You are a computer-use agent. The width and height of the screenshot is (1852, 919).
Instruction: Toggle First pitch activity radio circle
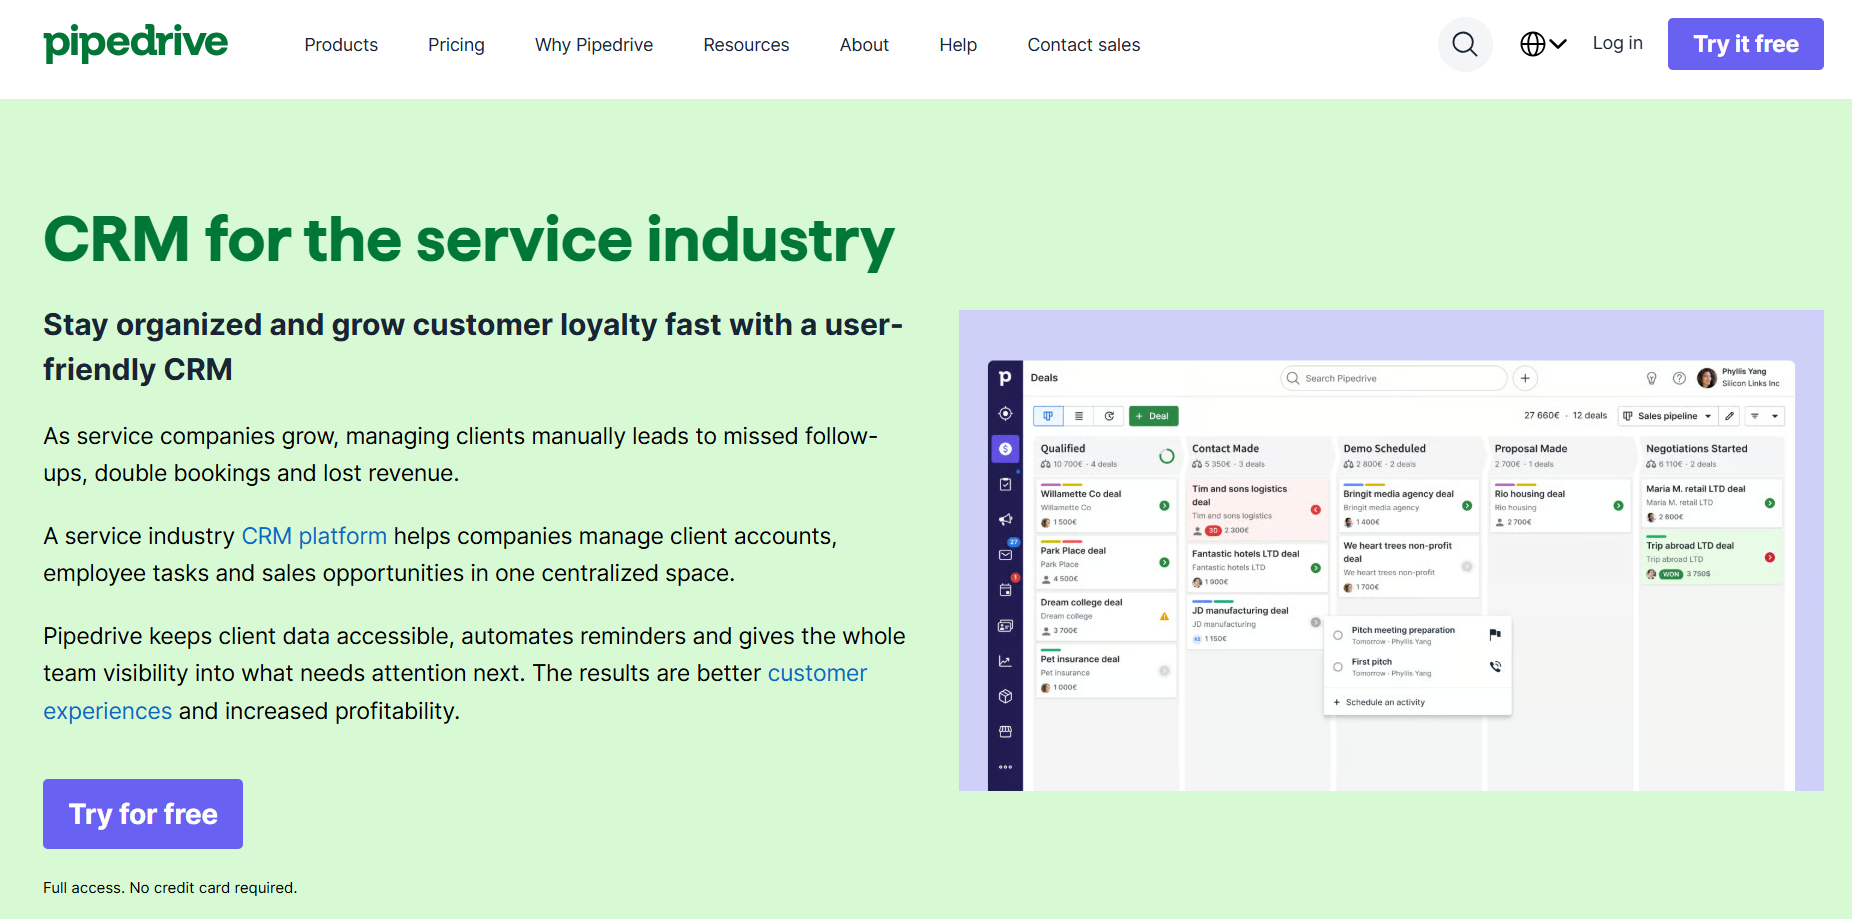click(x=1338, y=667)
